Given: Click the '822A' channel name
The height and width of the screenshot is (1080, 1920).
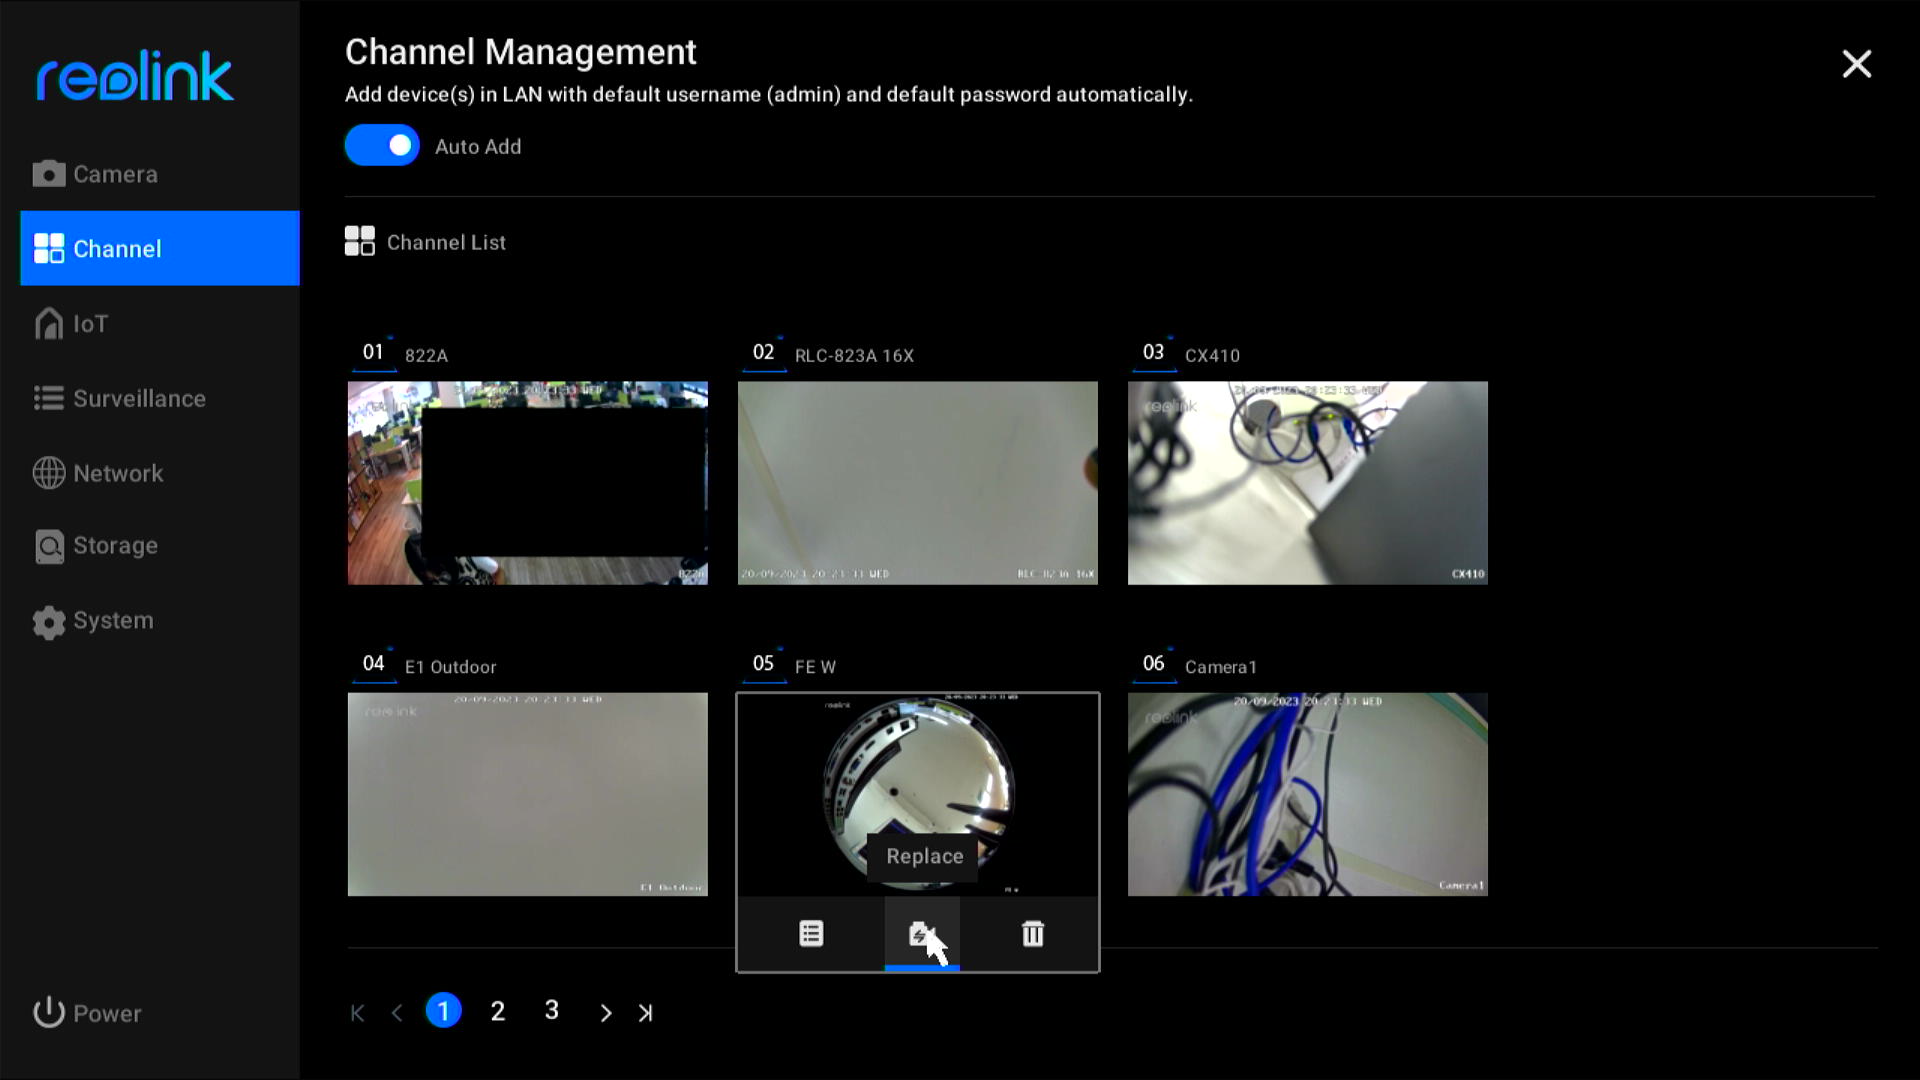Looking at the screenshot, I should coord(427,355).
